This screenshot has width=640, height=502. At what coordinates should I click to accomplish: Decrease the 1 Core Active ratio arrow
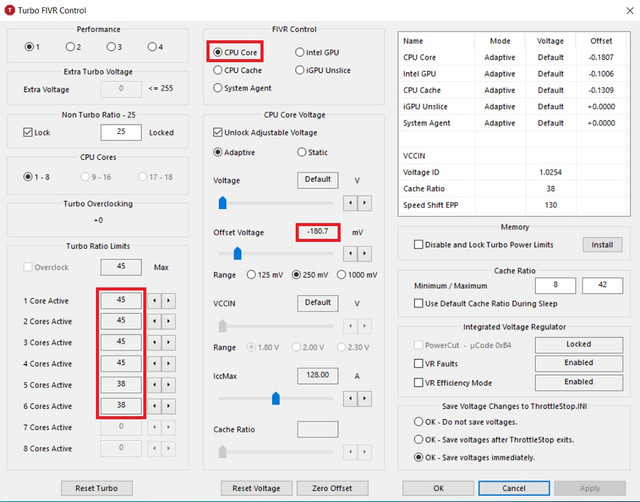[154, 301]
